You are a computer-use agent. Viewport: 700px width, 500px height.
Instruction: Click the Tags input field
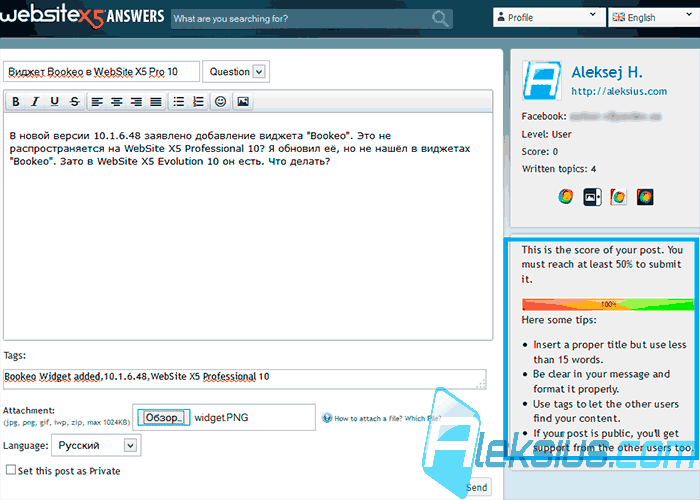point(245,379)
